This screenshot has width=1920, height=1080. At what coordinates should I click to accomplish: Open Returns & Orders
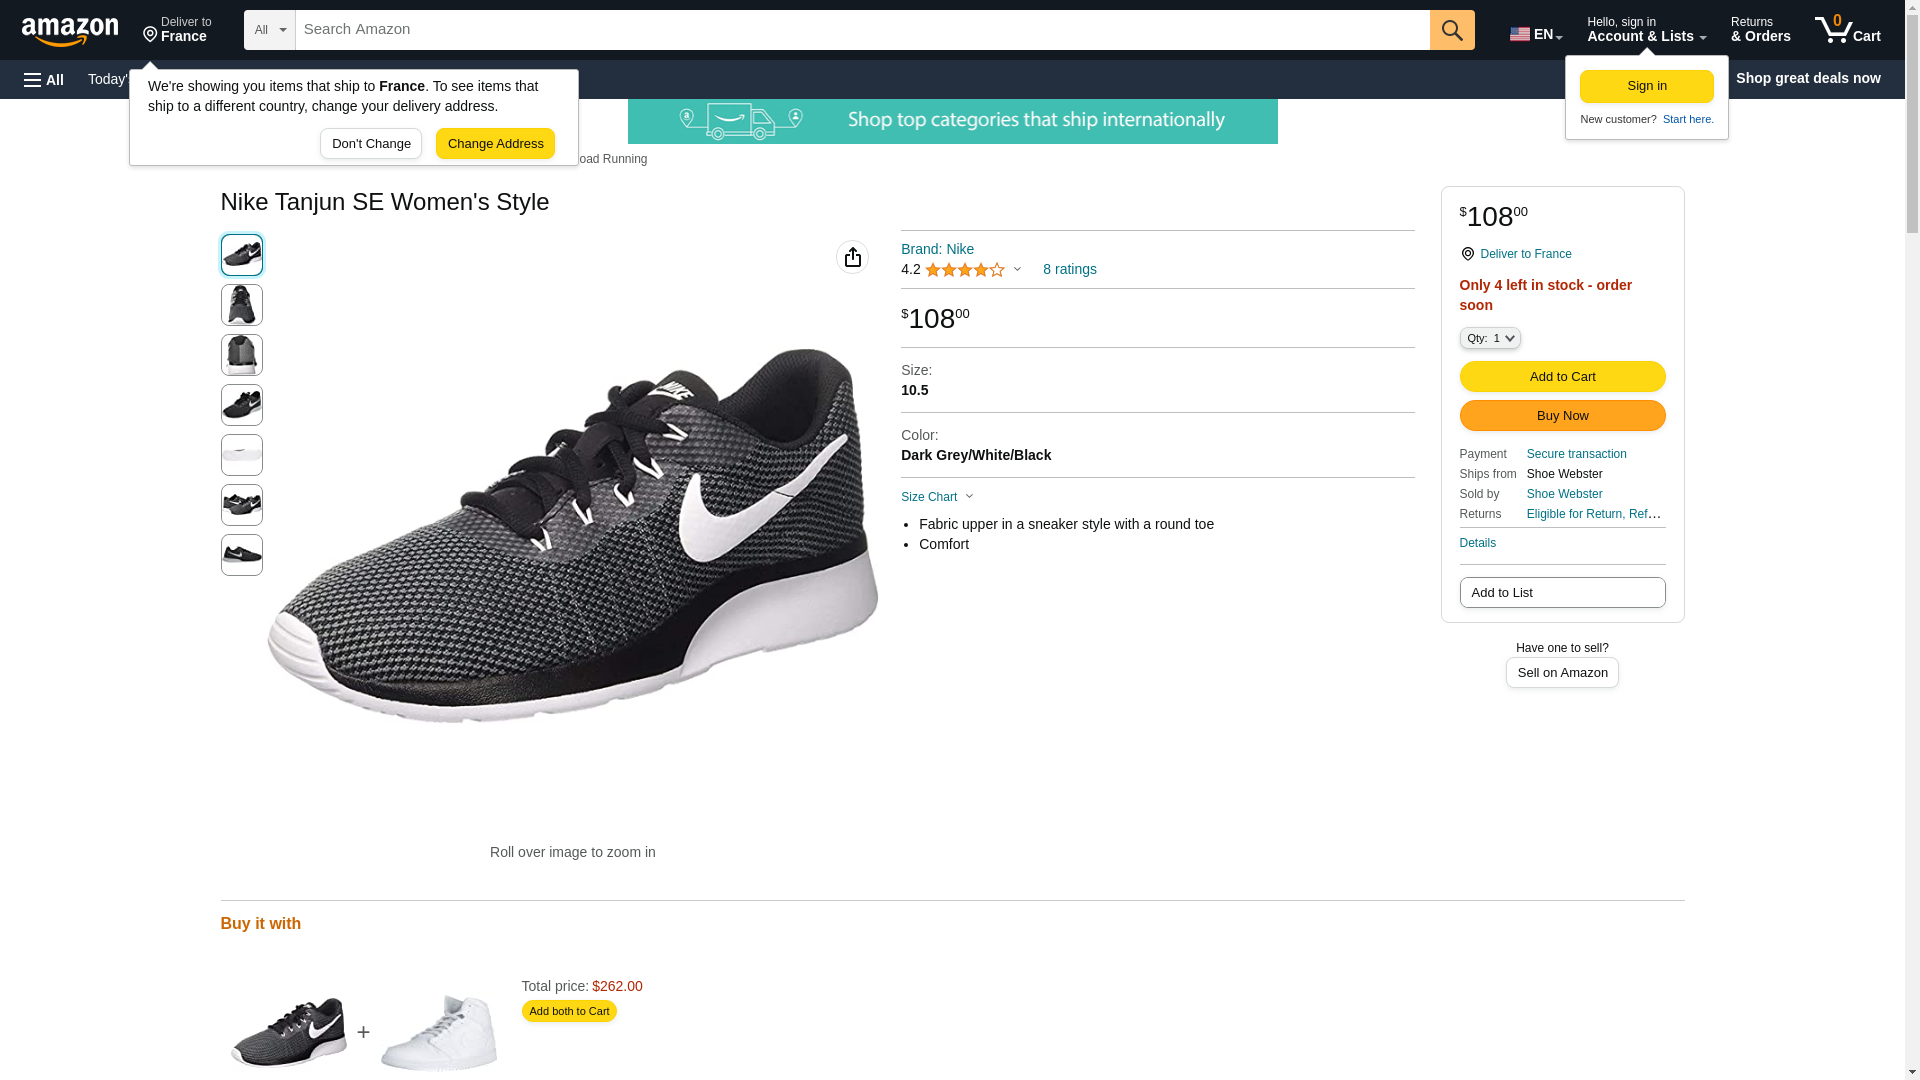click(x=1760, y=30)
